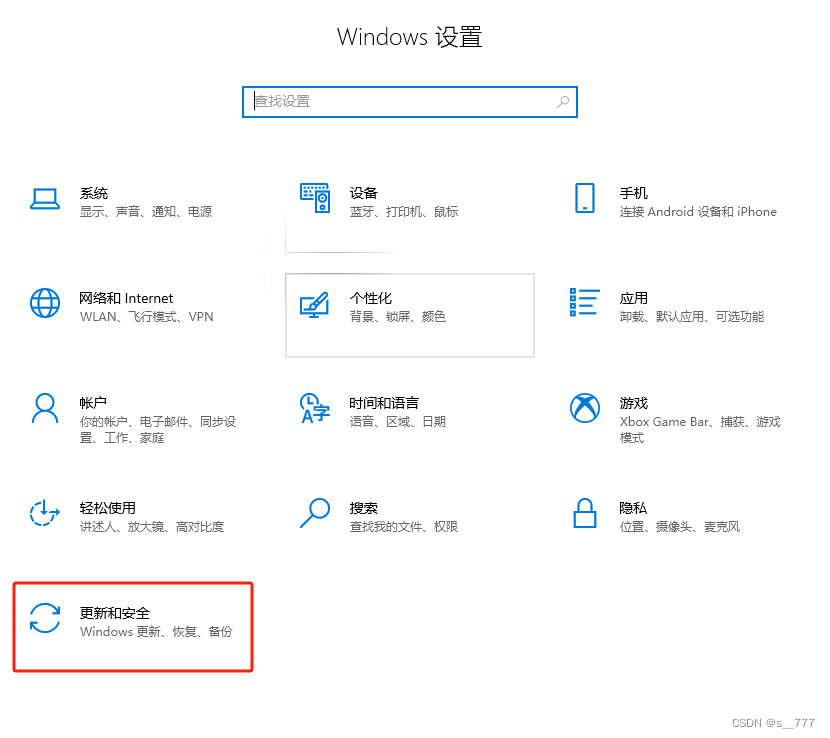This screenshot has height=738, width=830.
Task: Click the 隐私 padlock icon
Action: click(584, 513)
